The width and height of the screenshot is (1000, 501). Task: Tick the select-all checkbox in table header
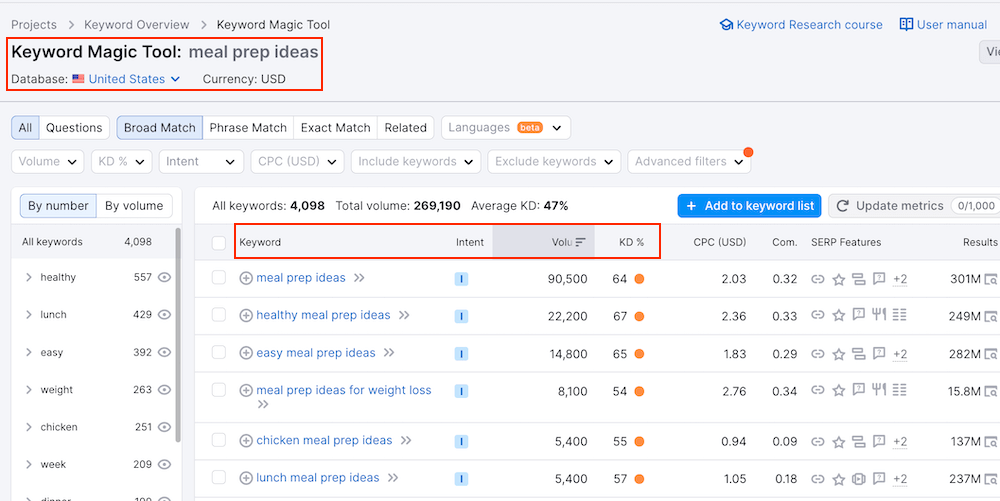coord(219,242)
